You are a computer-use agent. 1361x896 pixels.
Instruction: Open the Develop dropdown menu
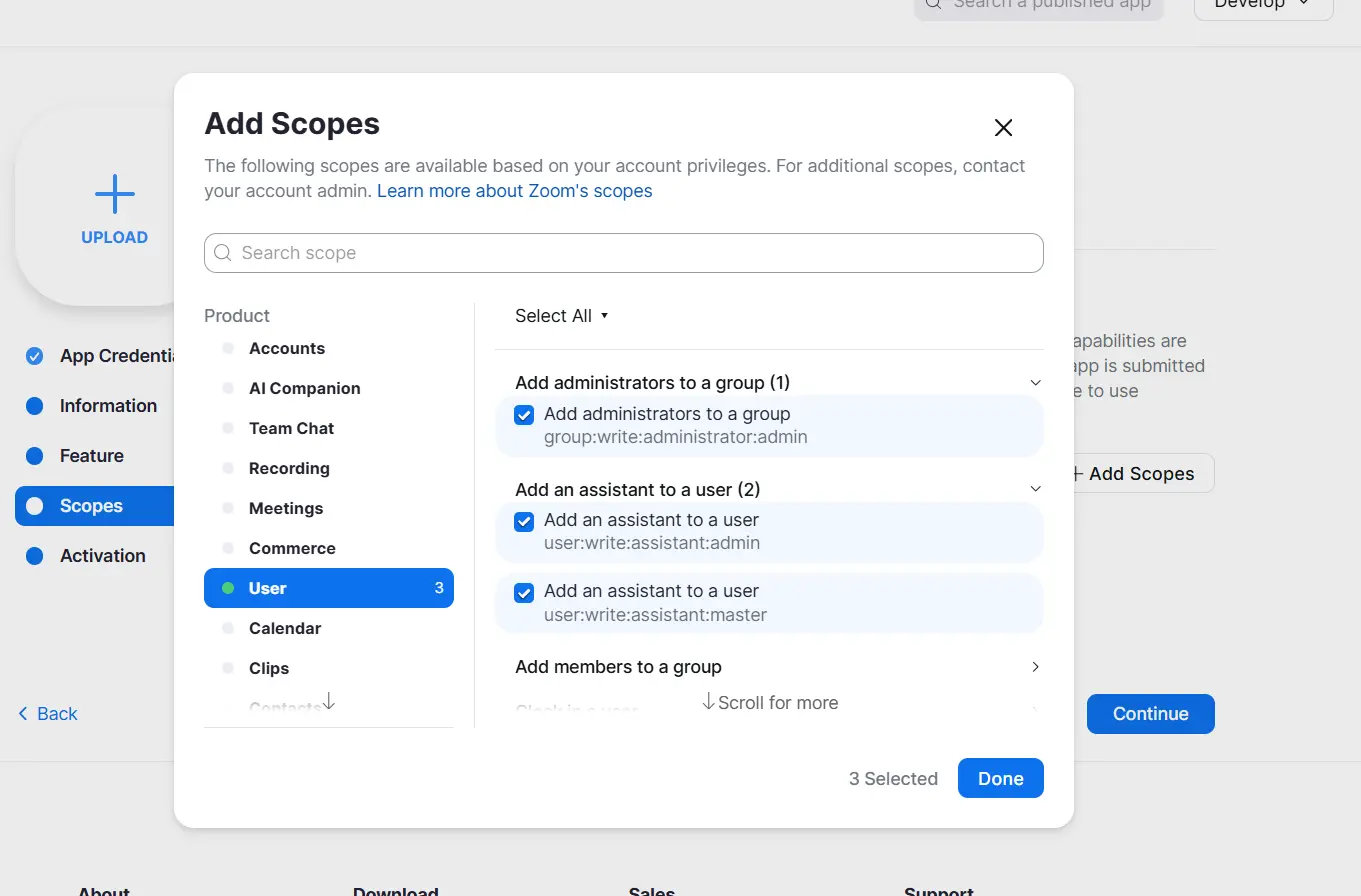coord(1263,5)
